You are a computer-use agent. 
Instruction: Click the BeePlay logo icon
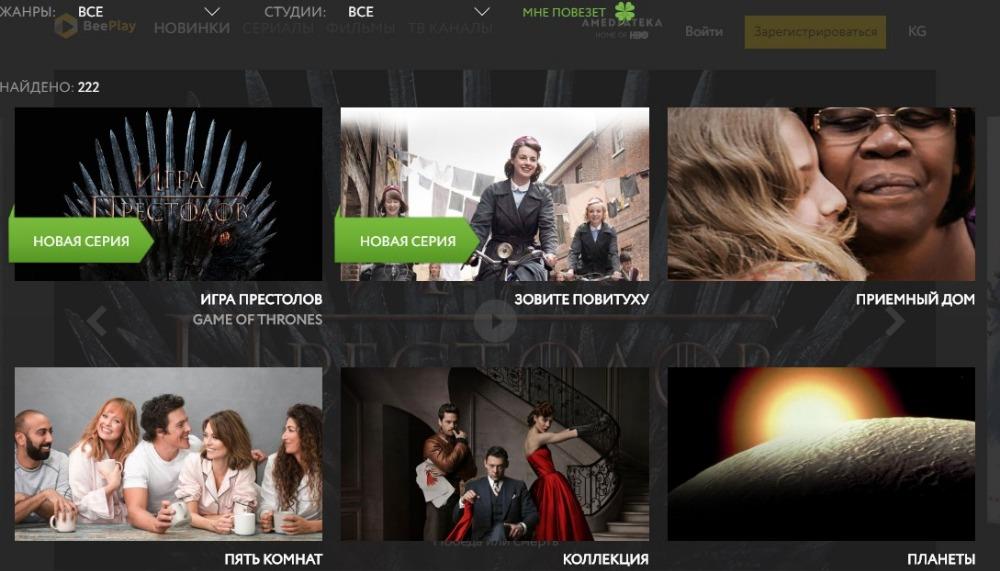pyautogui.click(x=65, y=26)
